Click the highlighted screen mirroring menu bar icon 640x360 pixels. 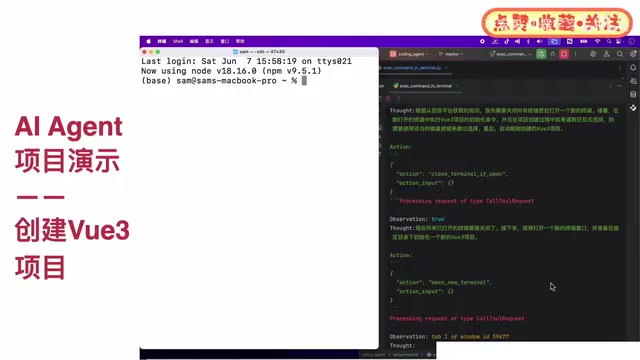coord(554,41)
